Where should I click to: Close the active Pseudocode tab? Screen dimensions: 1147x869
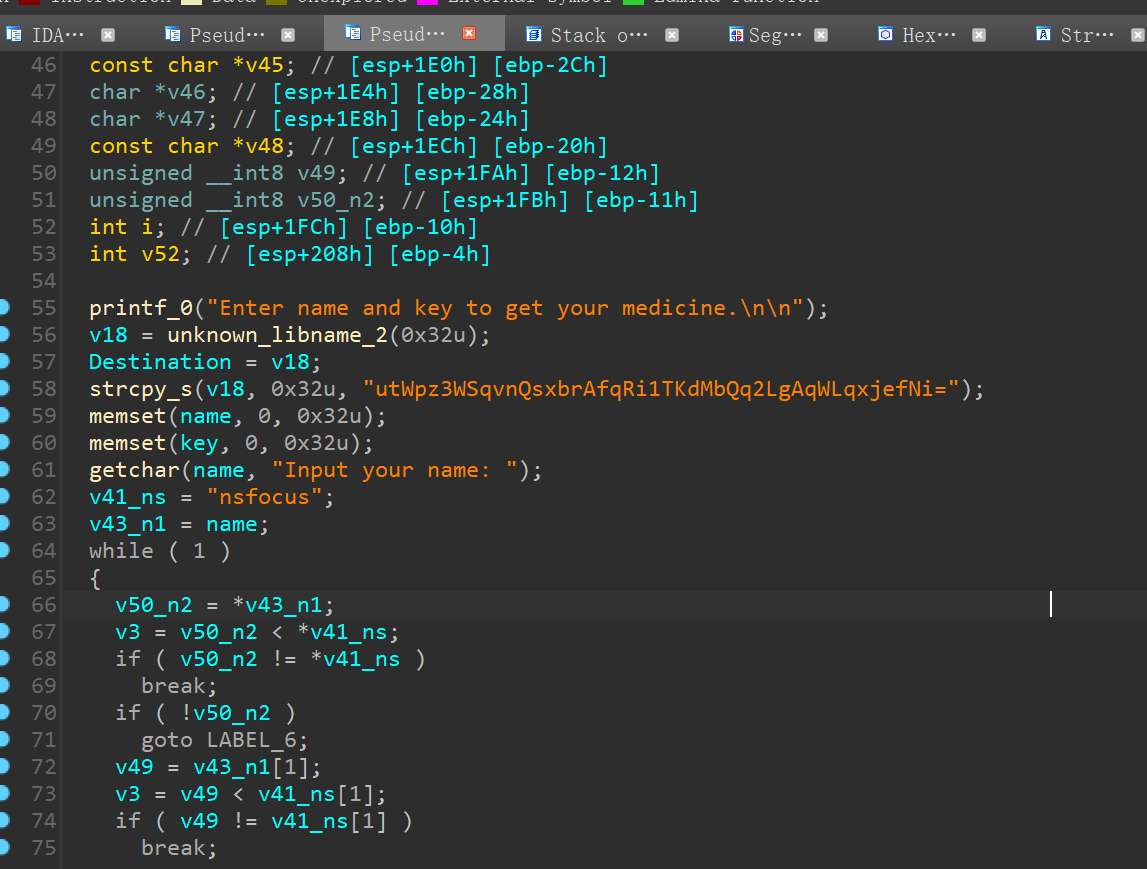click(x=468, y=34)
